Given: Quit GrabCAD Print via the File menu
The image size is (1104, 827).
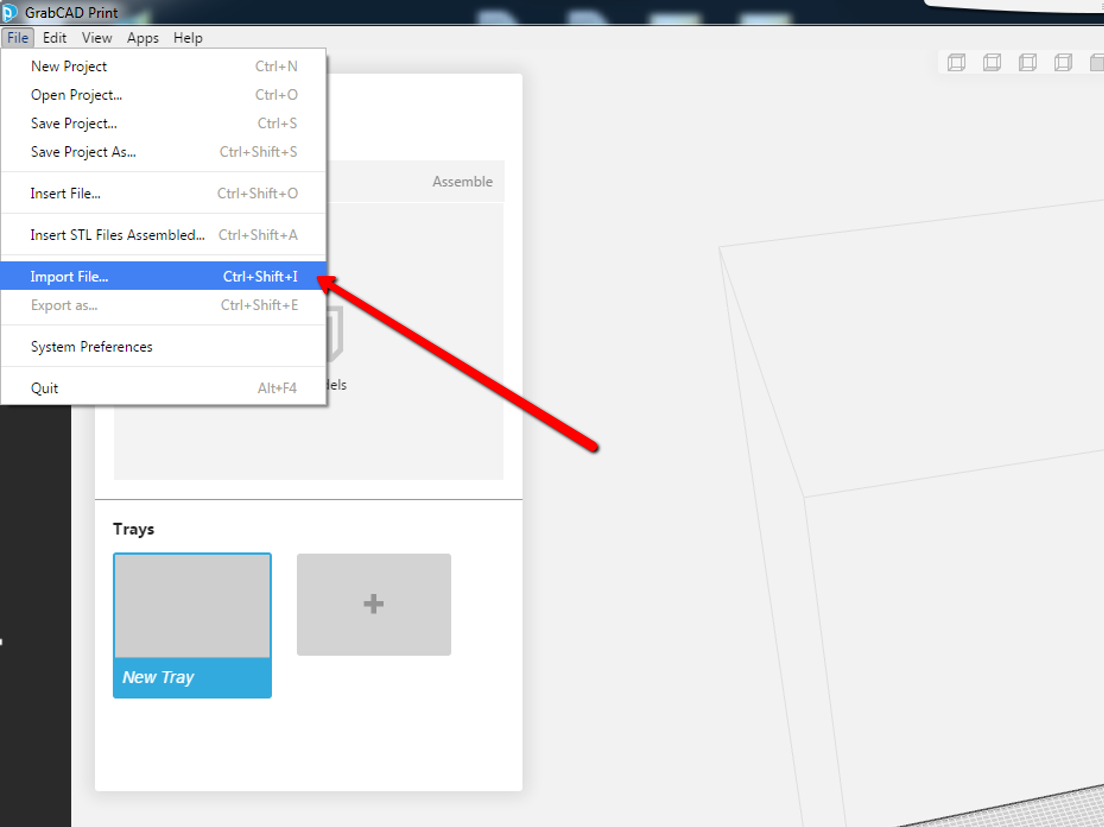Looking at the screenshot, I should coord(163,389).
